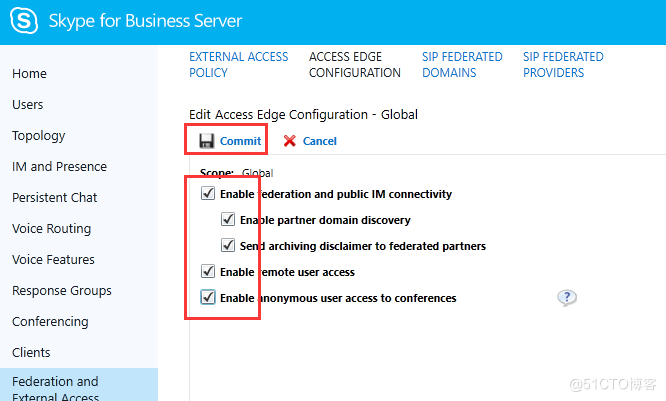Image resolution: width=666 pixels, height=401 pixels.
Task: Go to Home in the sidebar
Action: [x=29, y=73]
